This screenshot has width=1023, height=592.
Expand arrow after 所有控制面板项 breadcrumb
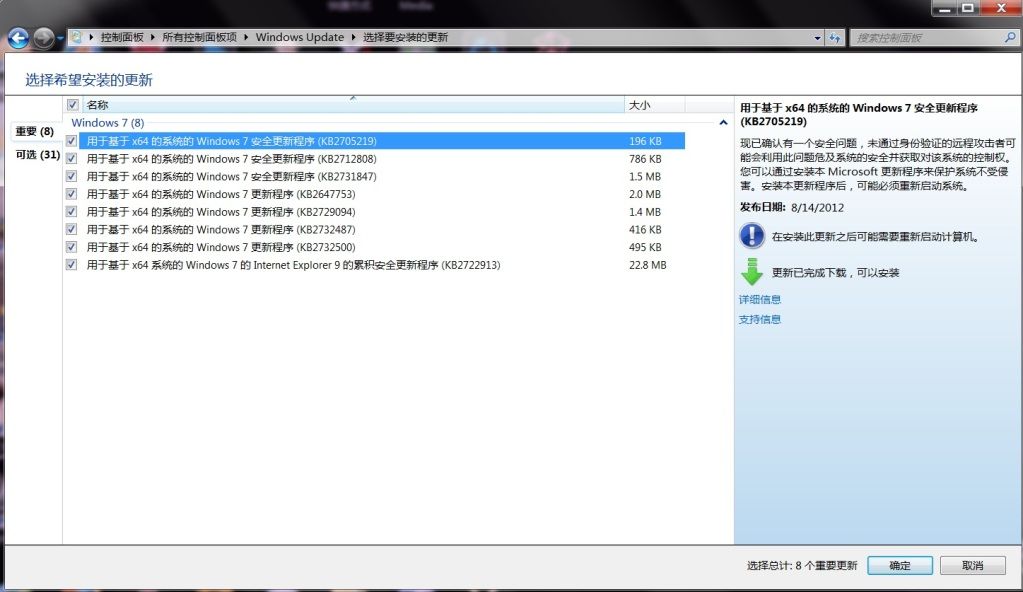point(246,37)
